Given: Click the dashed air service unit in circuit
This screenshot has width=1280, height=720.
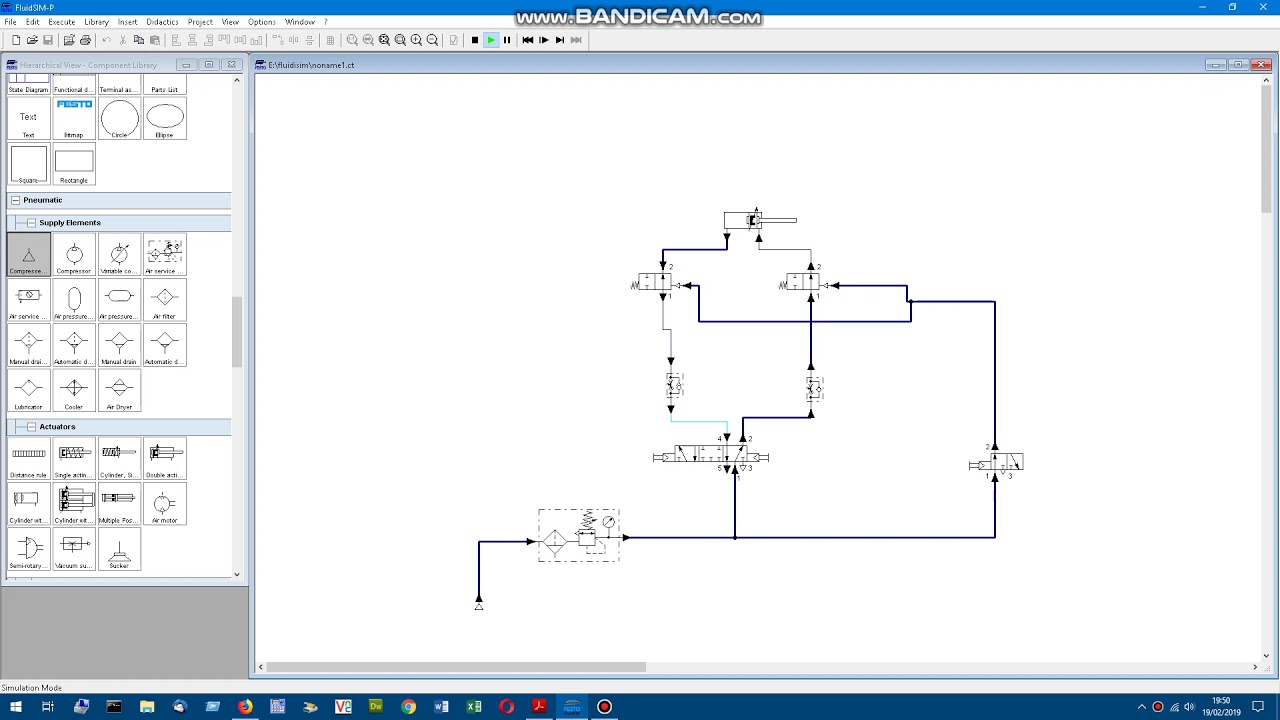Looking at the screenshot, I should [x=579, y=536].
